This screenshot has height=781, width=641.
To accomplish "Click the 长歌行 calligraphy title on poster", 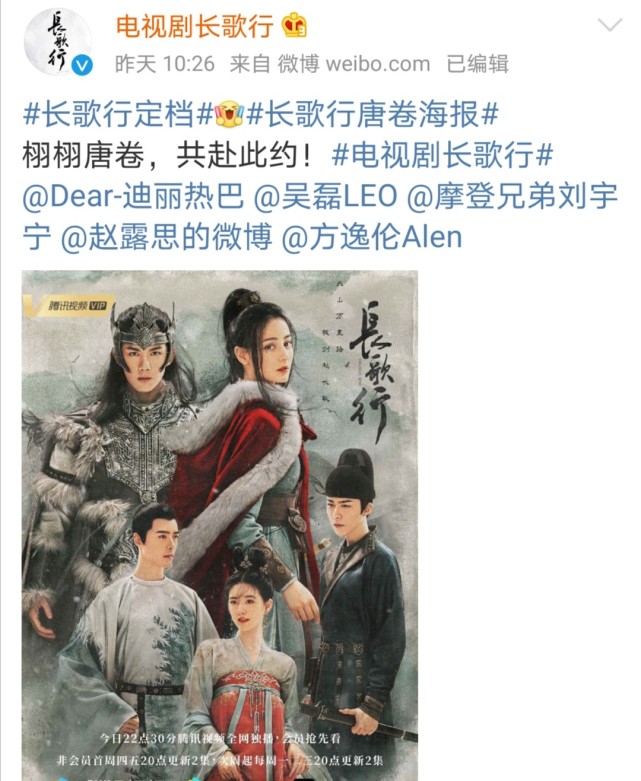I will tap(371, 371).
